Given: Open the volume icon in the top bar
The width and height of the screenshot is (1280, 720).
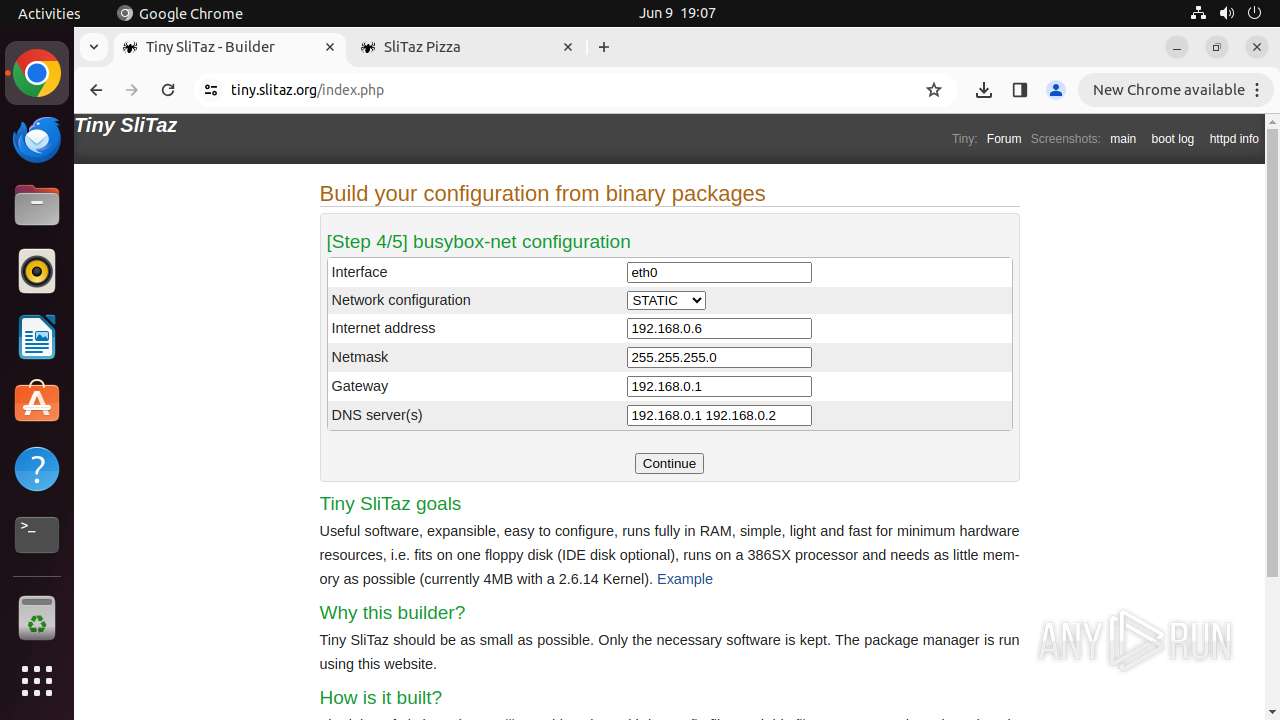Looking at the screenshot, I should click(x=1227, y=13).
